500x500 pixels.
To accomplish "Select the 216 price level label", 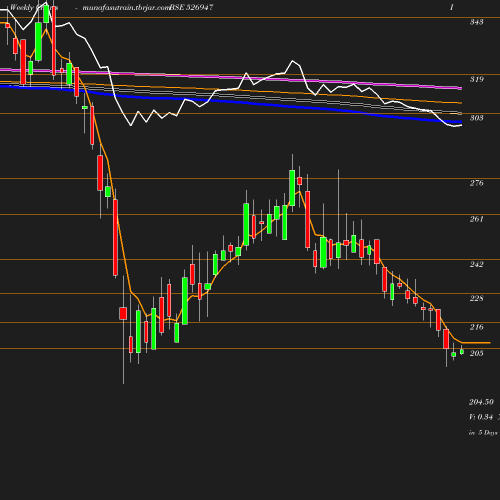I will [x=476, y=327].
